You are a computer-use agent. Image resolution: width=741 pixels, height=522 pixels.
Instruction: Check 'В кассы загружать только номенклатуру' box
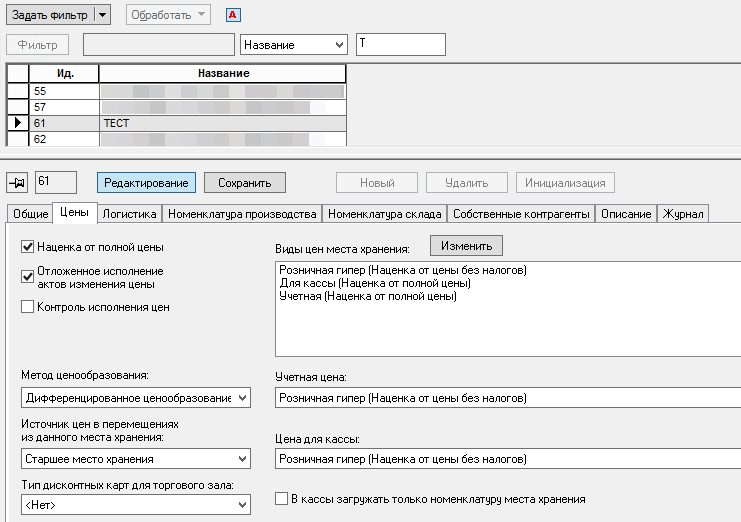[x=281, y=499]
